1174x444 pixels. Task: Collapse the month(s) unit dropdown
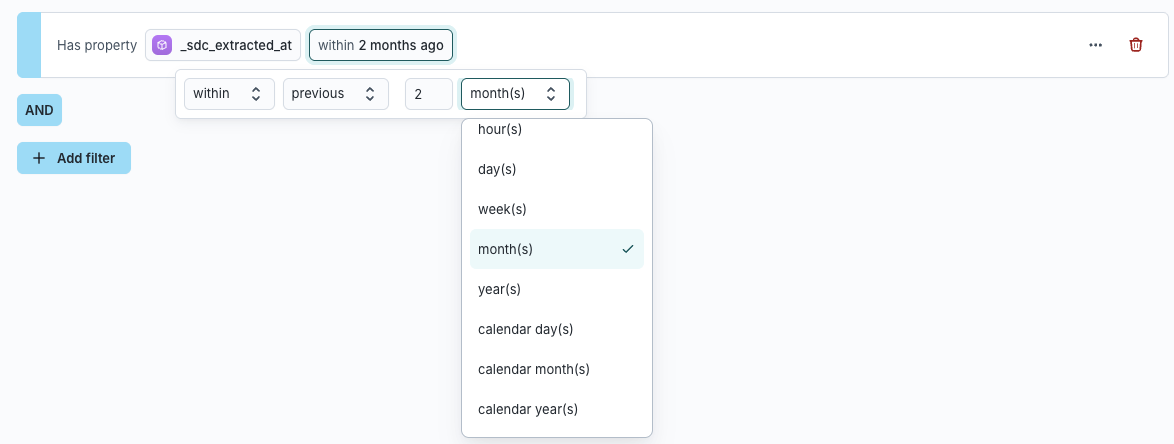[x=514, y=94]
